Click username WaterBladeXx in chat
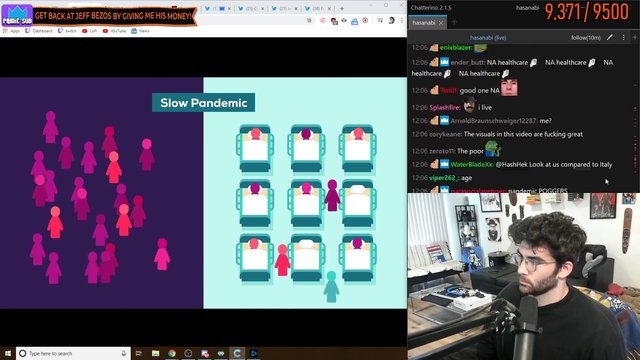Viewport: 640px width, 360px height. pos(472,164)
